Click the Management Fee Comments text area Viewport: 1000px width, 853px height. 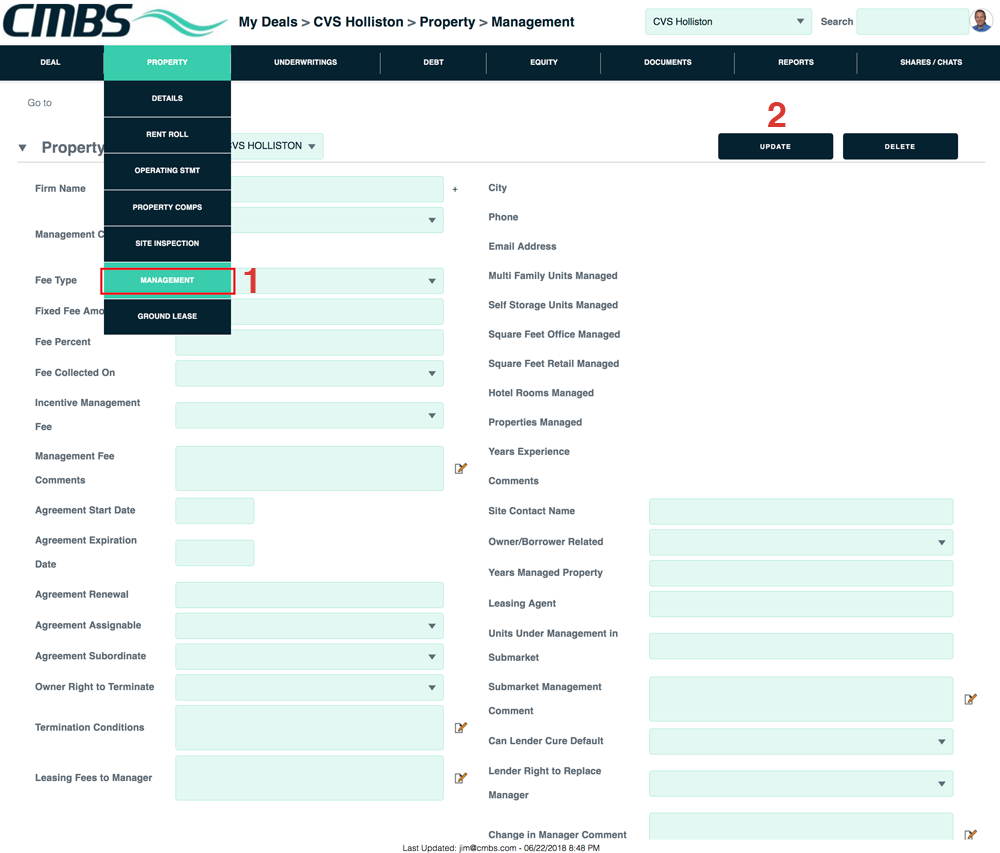point(309,469)
